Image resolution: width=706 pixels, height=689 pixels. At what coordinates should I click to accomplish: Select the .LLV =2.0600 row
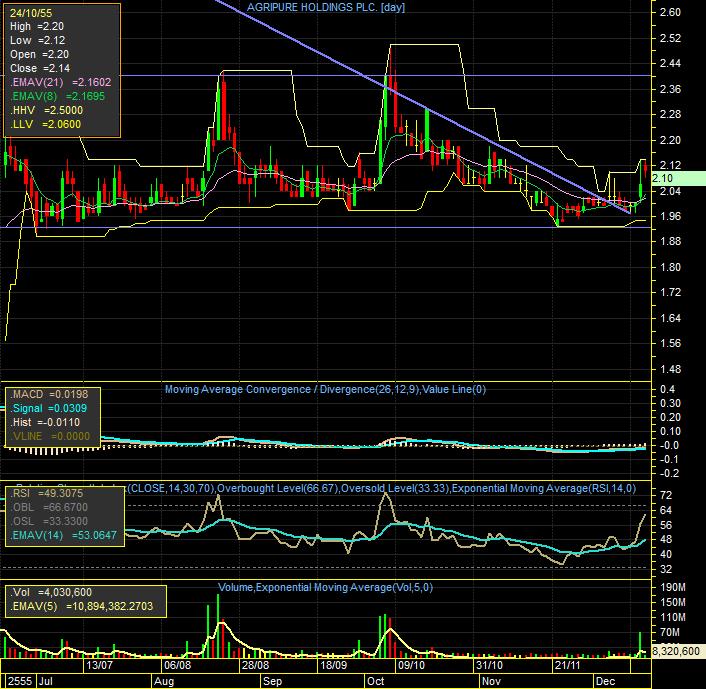pyautogui.click(x=45, y=124)
